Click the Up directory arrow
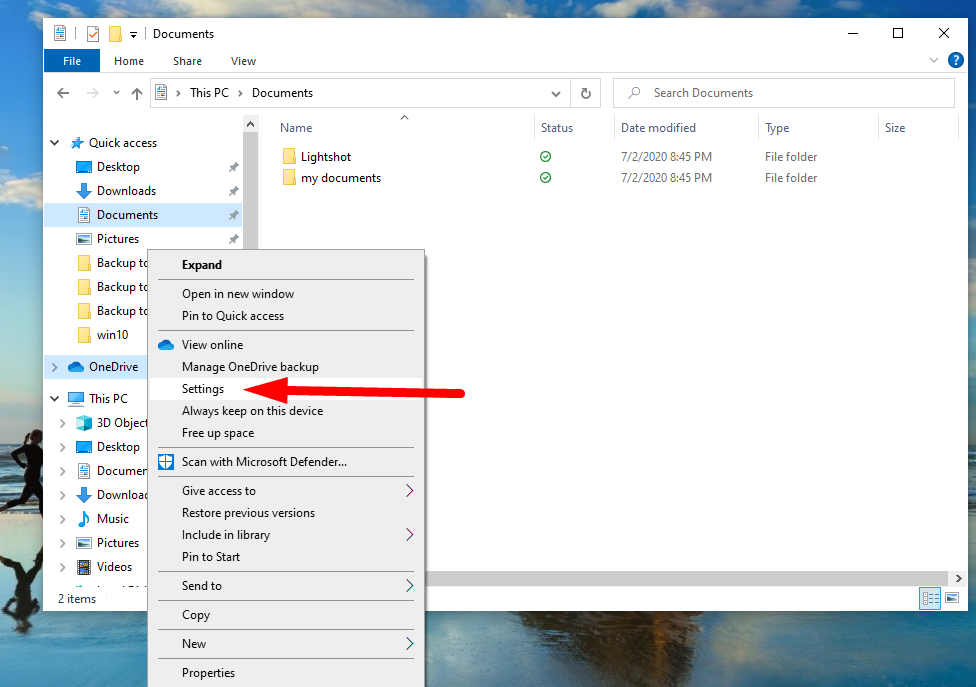Screen dimensions: 976x687 tap(137, 93)
